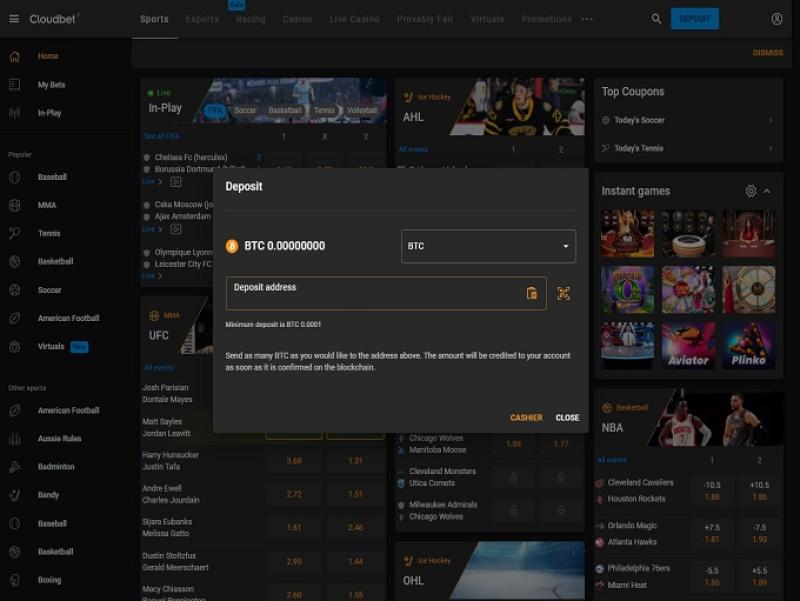The image size is (800, 601).
Task: Switch to the Esports tab
Action: pos(202,19)
